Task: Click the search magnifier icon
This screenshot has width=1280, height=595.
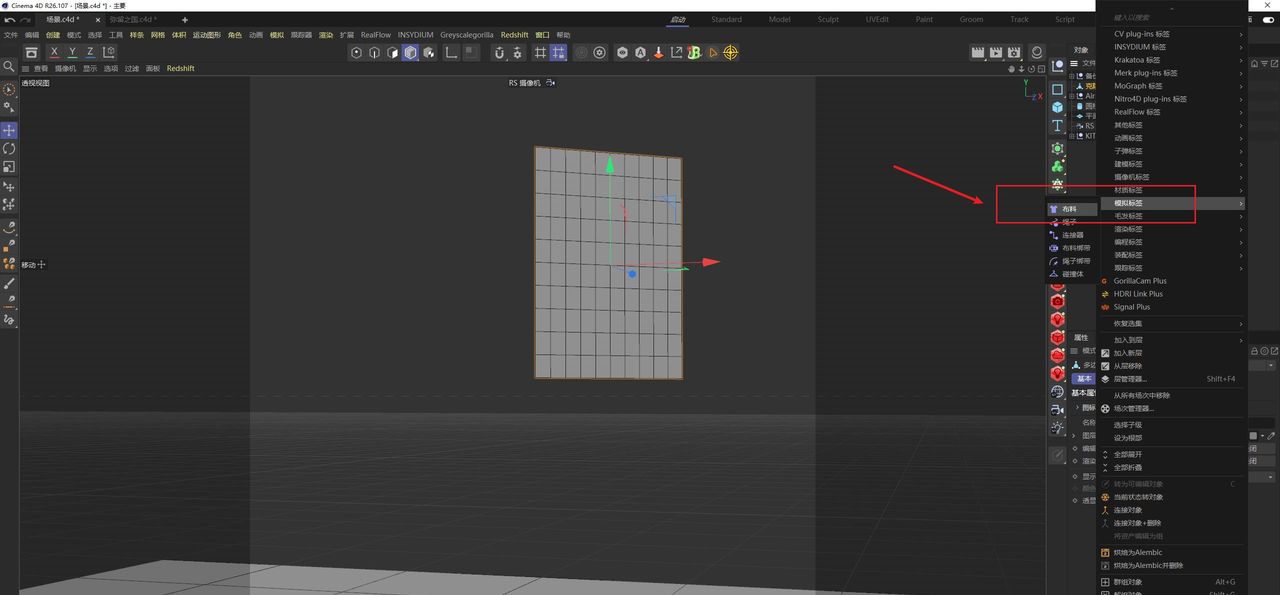Action: coord(9,66)
